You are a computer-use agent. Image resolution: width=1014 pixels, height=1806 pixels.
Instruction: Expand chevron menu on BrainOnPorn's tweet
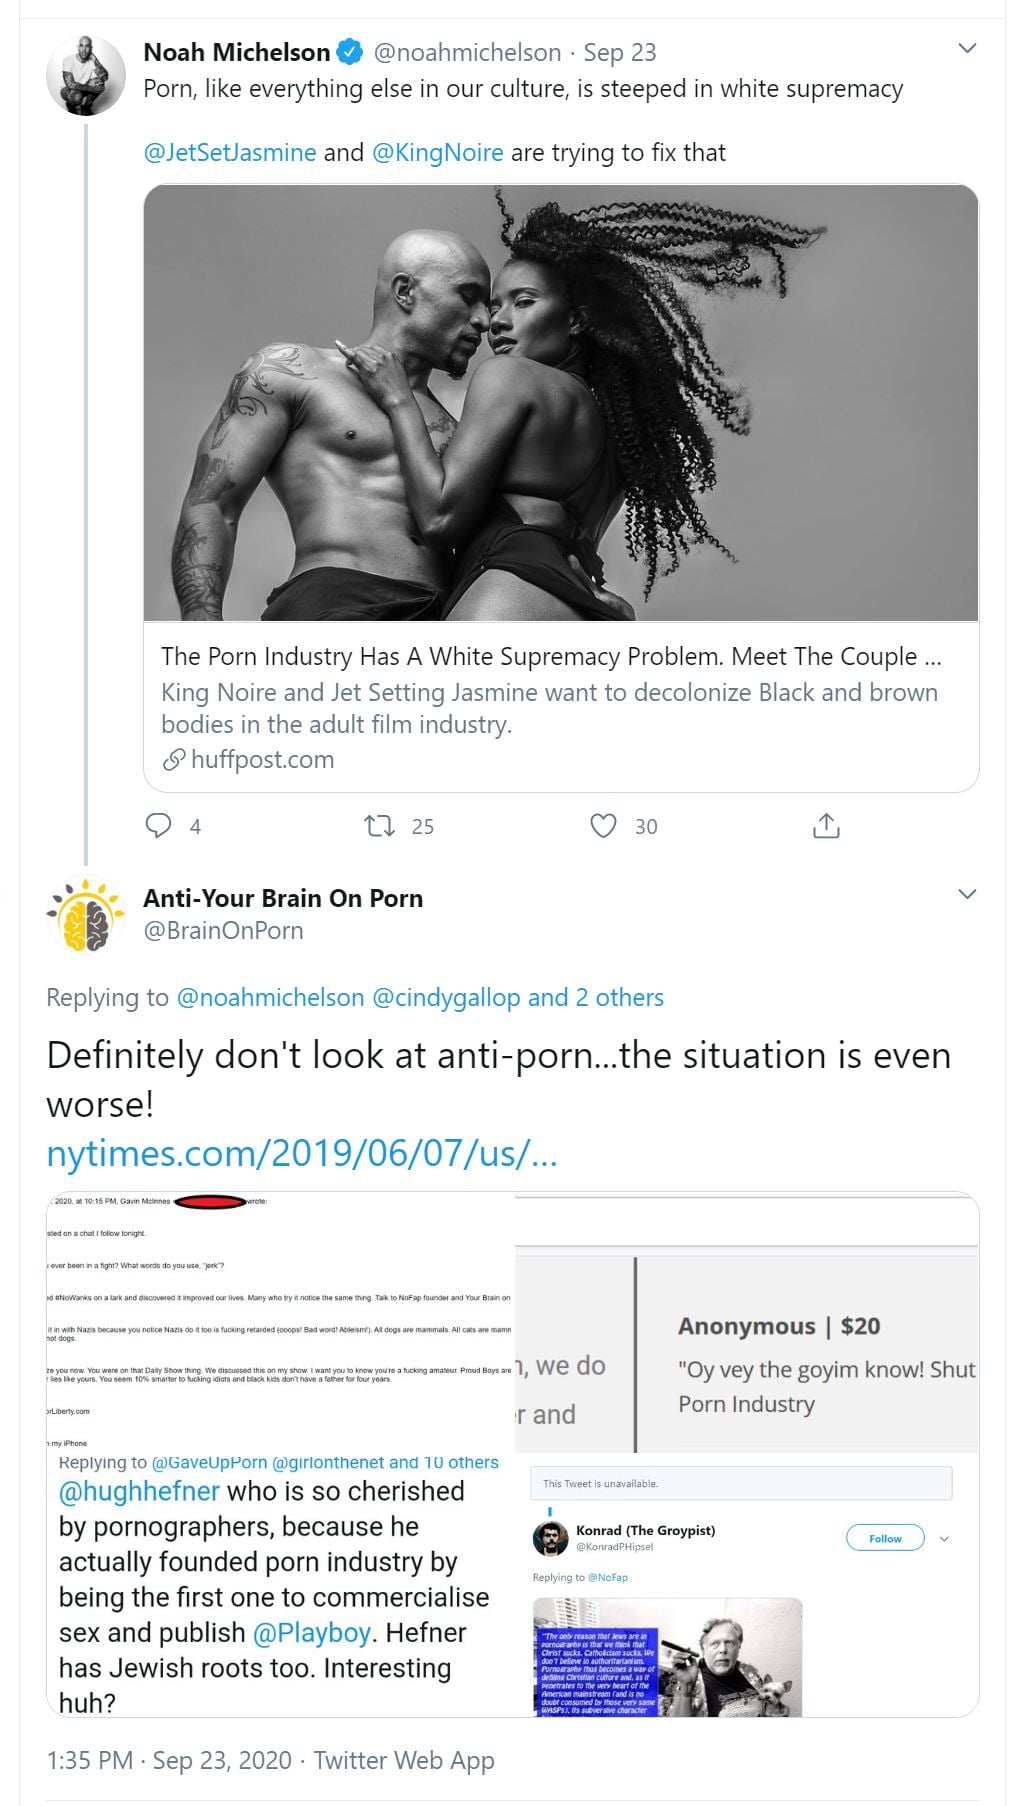(x=967, y=894)
